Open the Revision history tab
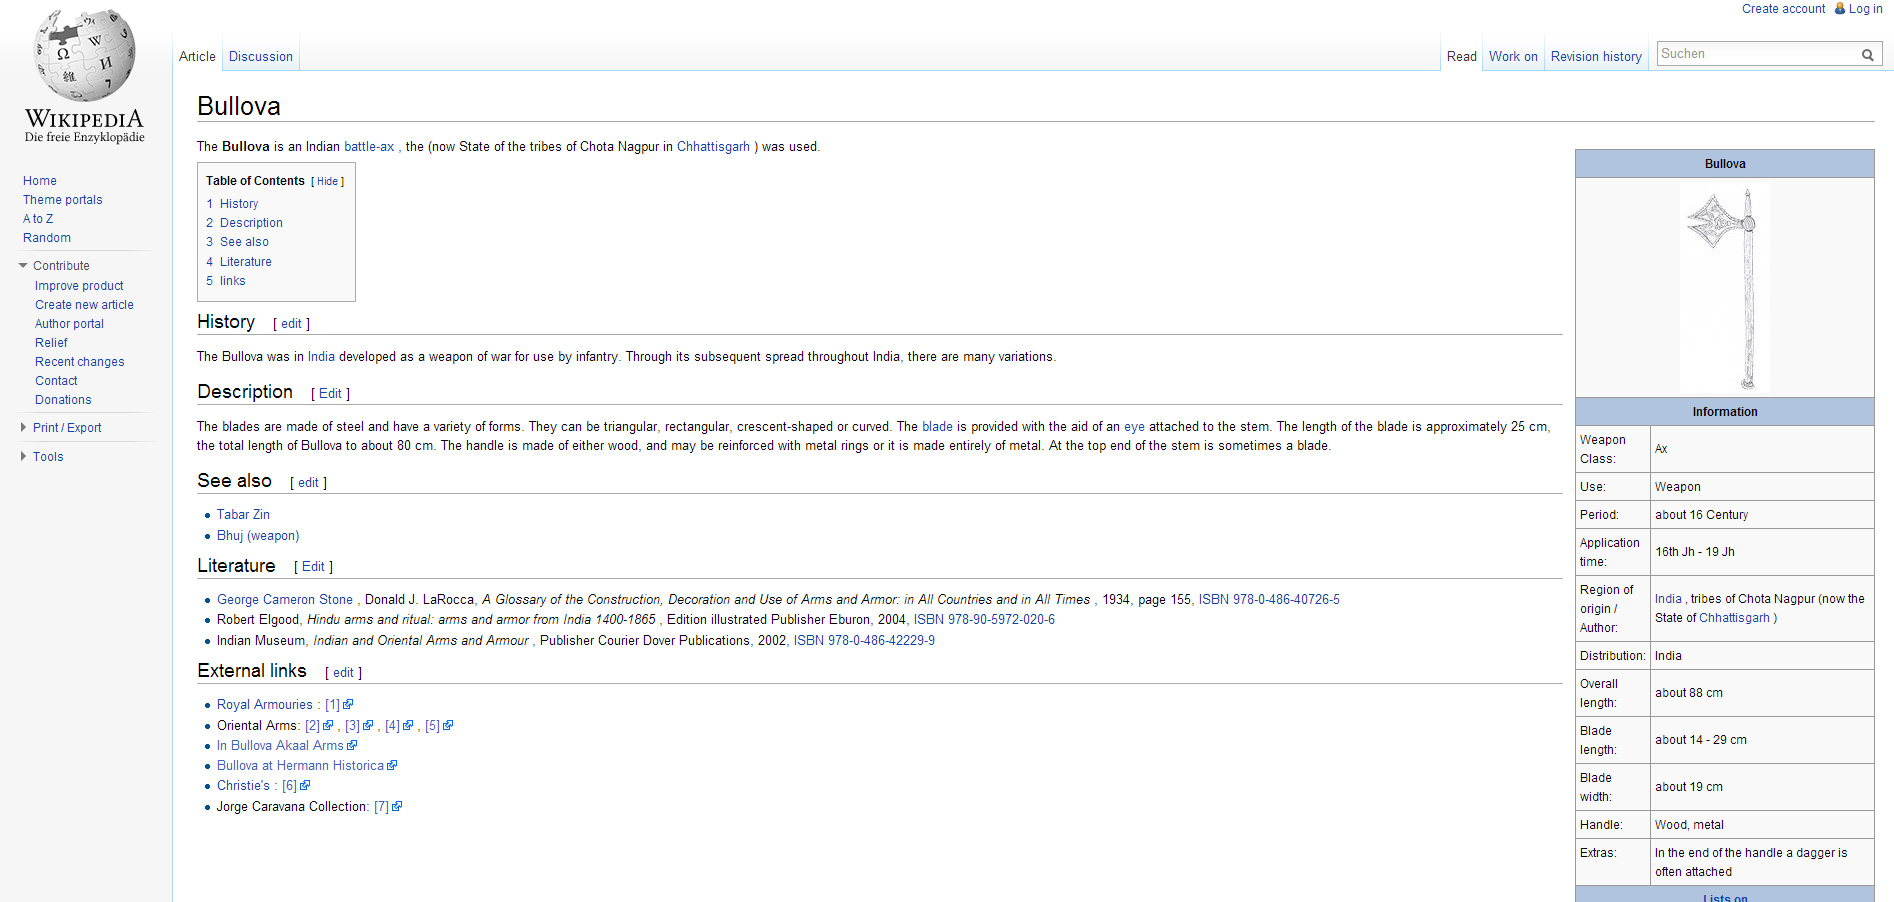1894x902 pixels. click(1596, 57)
